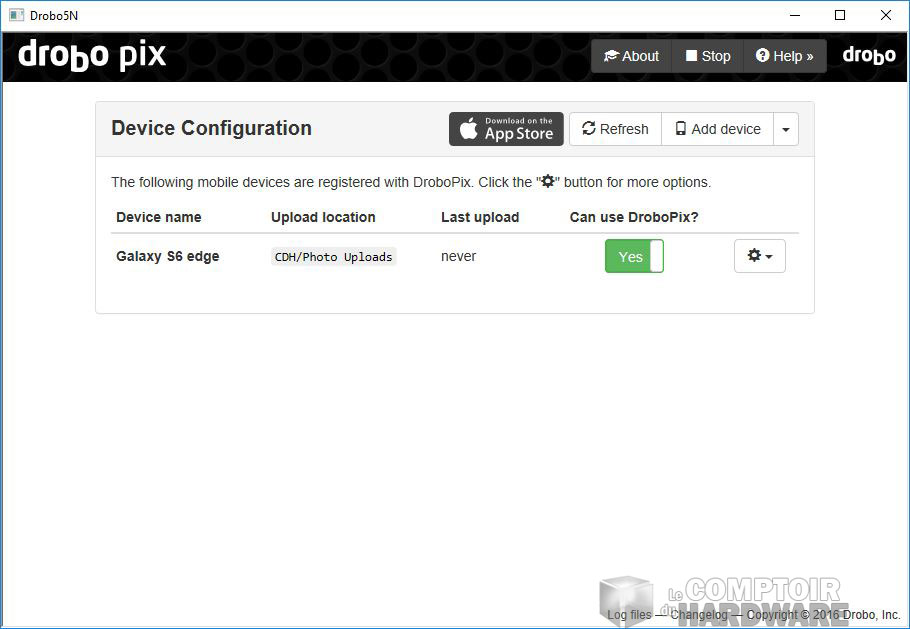Screen dimensions: 910x629
Task: Select the Galaxy S6 edge device name
Action: (x=167, y=256)
